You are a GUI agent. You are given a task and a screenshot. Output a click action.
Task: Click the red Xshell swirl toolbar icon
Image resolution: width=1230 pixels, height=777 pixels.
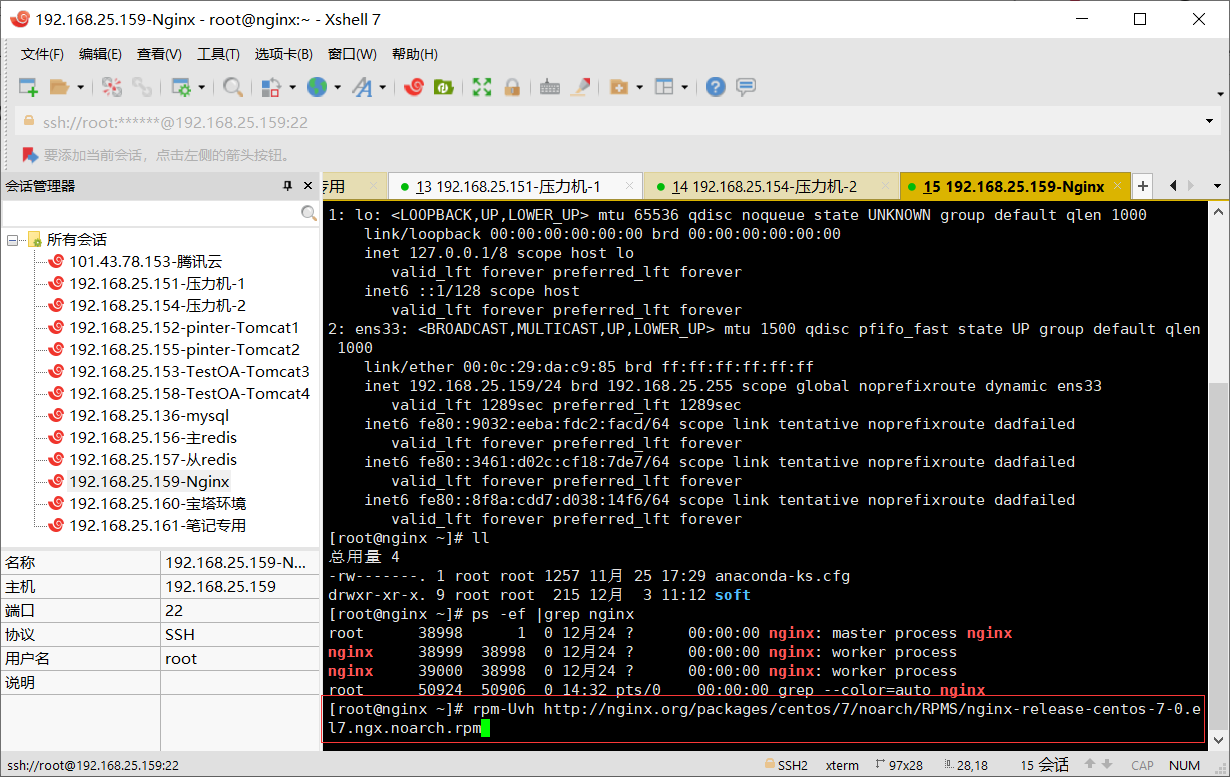[414, 87]
